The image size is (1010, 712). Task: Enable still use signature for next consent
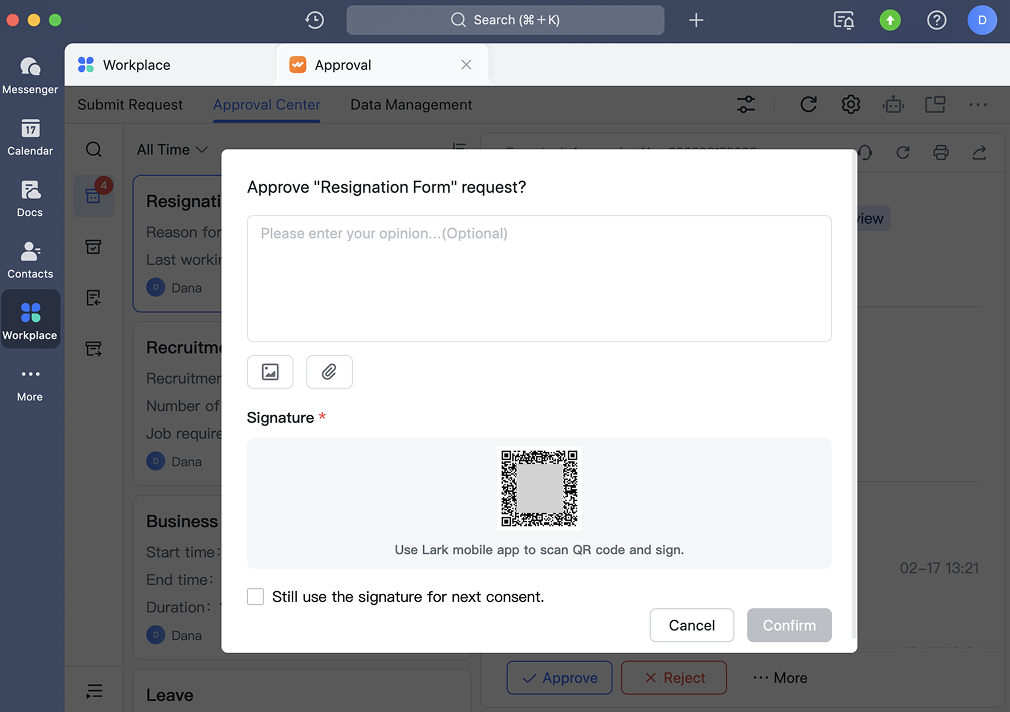click(256, 597)
